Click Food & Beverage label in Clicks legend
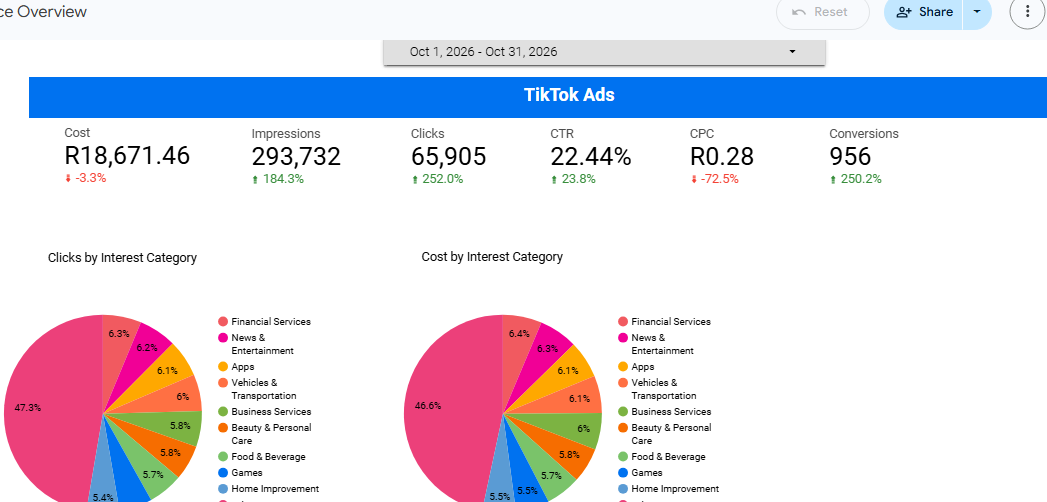This screenshot has width=1047, height=502. pos(268,457)
